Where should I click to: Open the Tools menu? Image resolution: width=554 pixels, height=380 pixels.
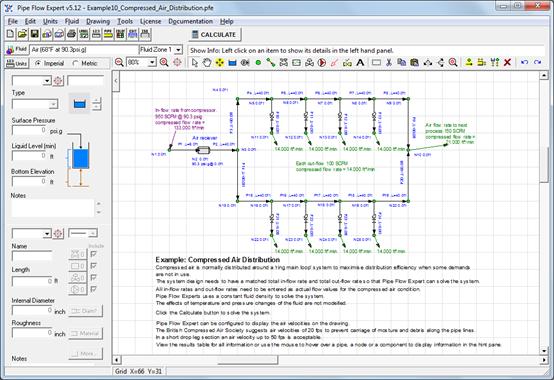pos(125,21)
